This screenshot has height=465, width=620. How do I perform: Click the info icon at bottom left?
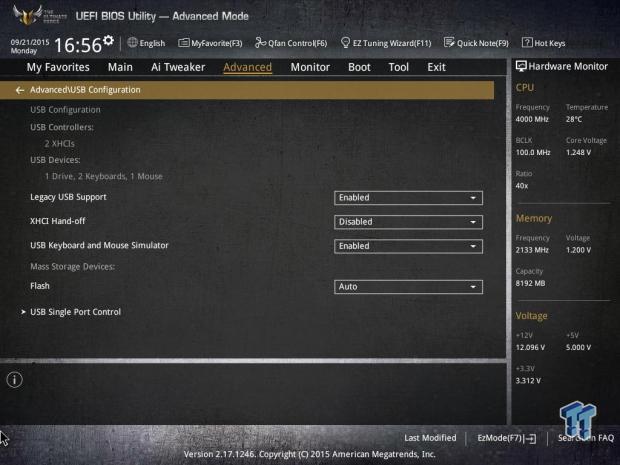(x=14, y=379)
